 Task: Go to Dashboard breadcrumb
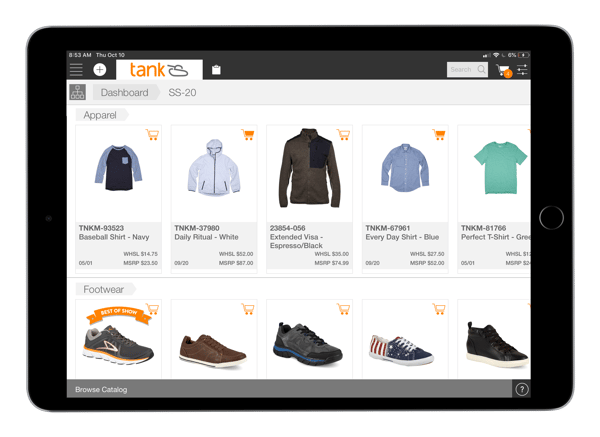click(x=124, y=93)
